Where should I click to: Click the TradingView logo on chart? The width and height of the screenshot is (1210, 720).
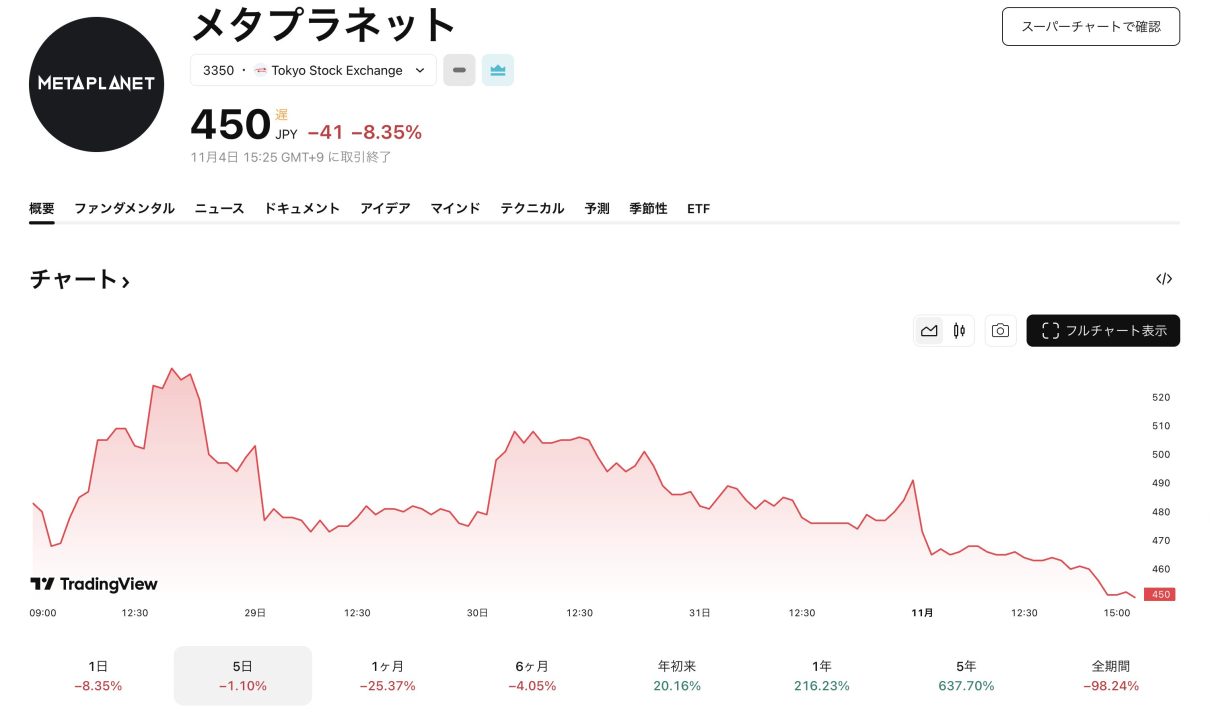click(x=94, y=584)
